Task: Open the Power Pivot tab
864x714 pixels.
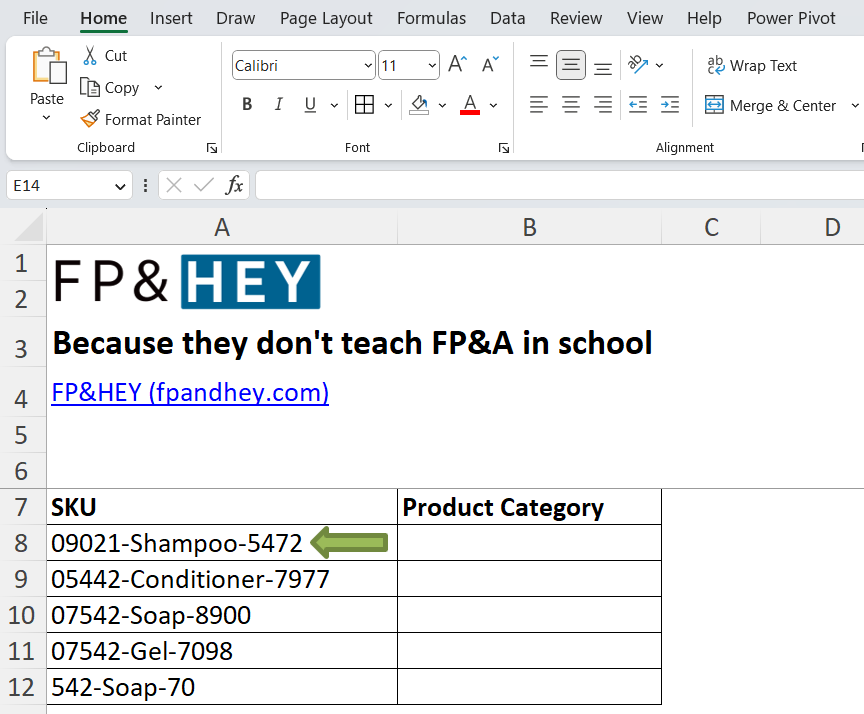Action: (791, 18)
